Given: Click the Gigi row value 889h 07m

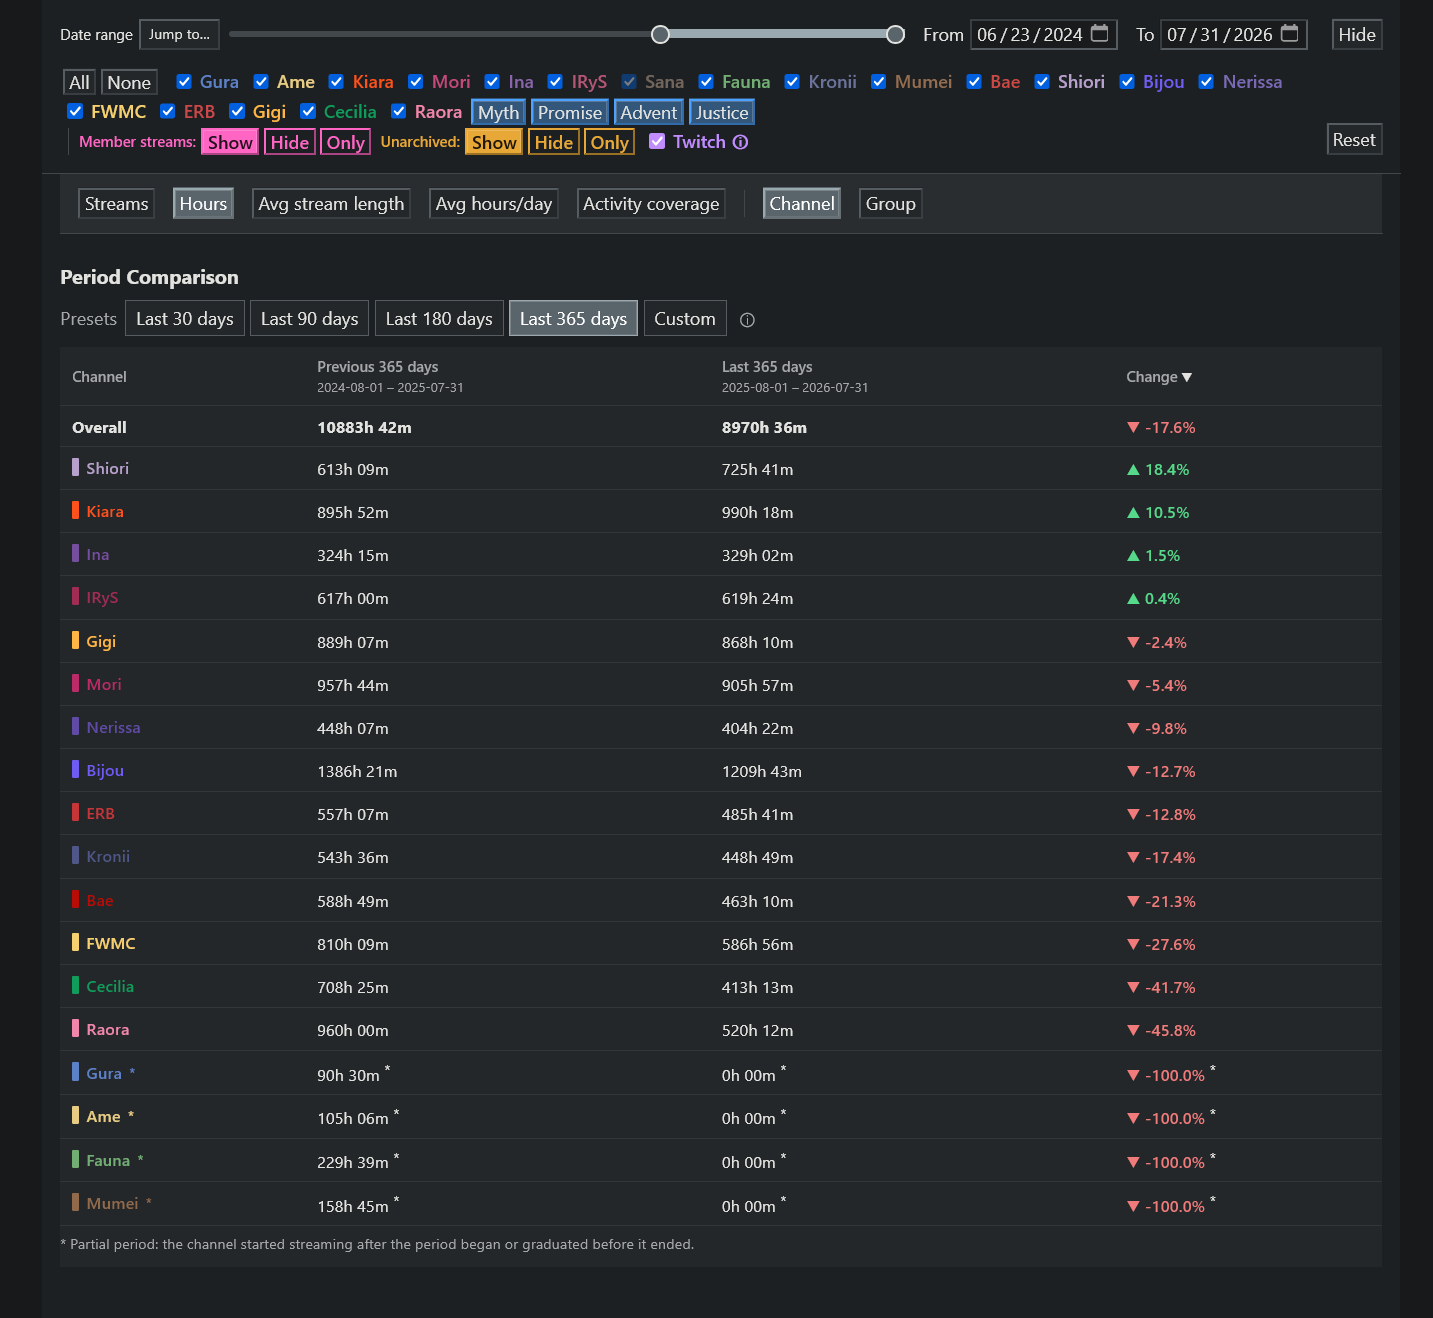Looking at the screenshot, I should (353, 642).
